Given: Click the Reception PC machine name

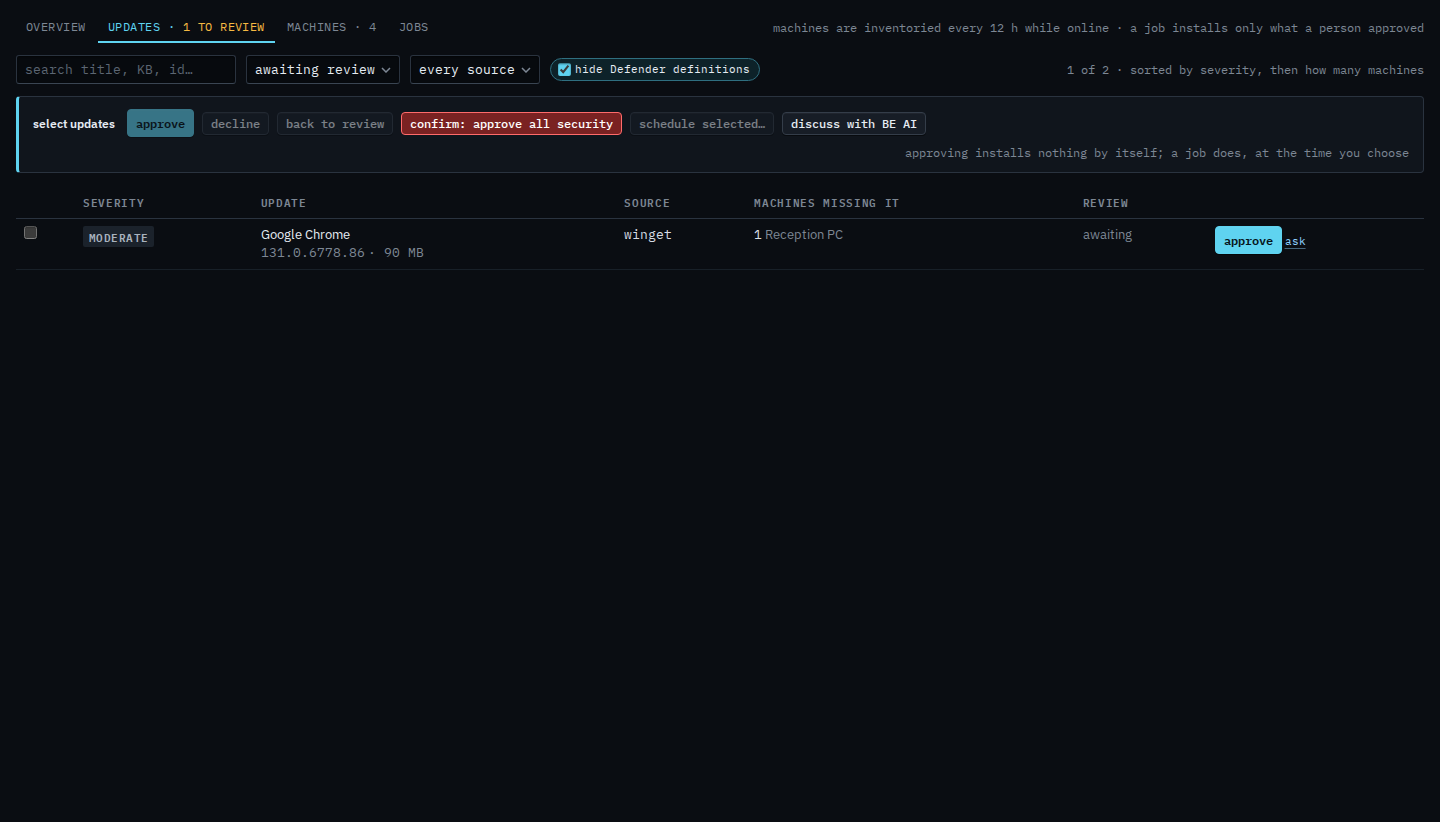Looking at the screenshot, I should click(x=804, y=235).
